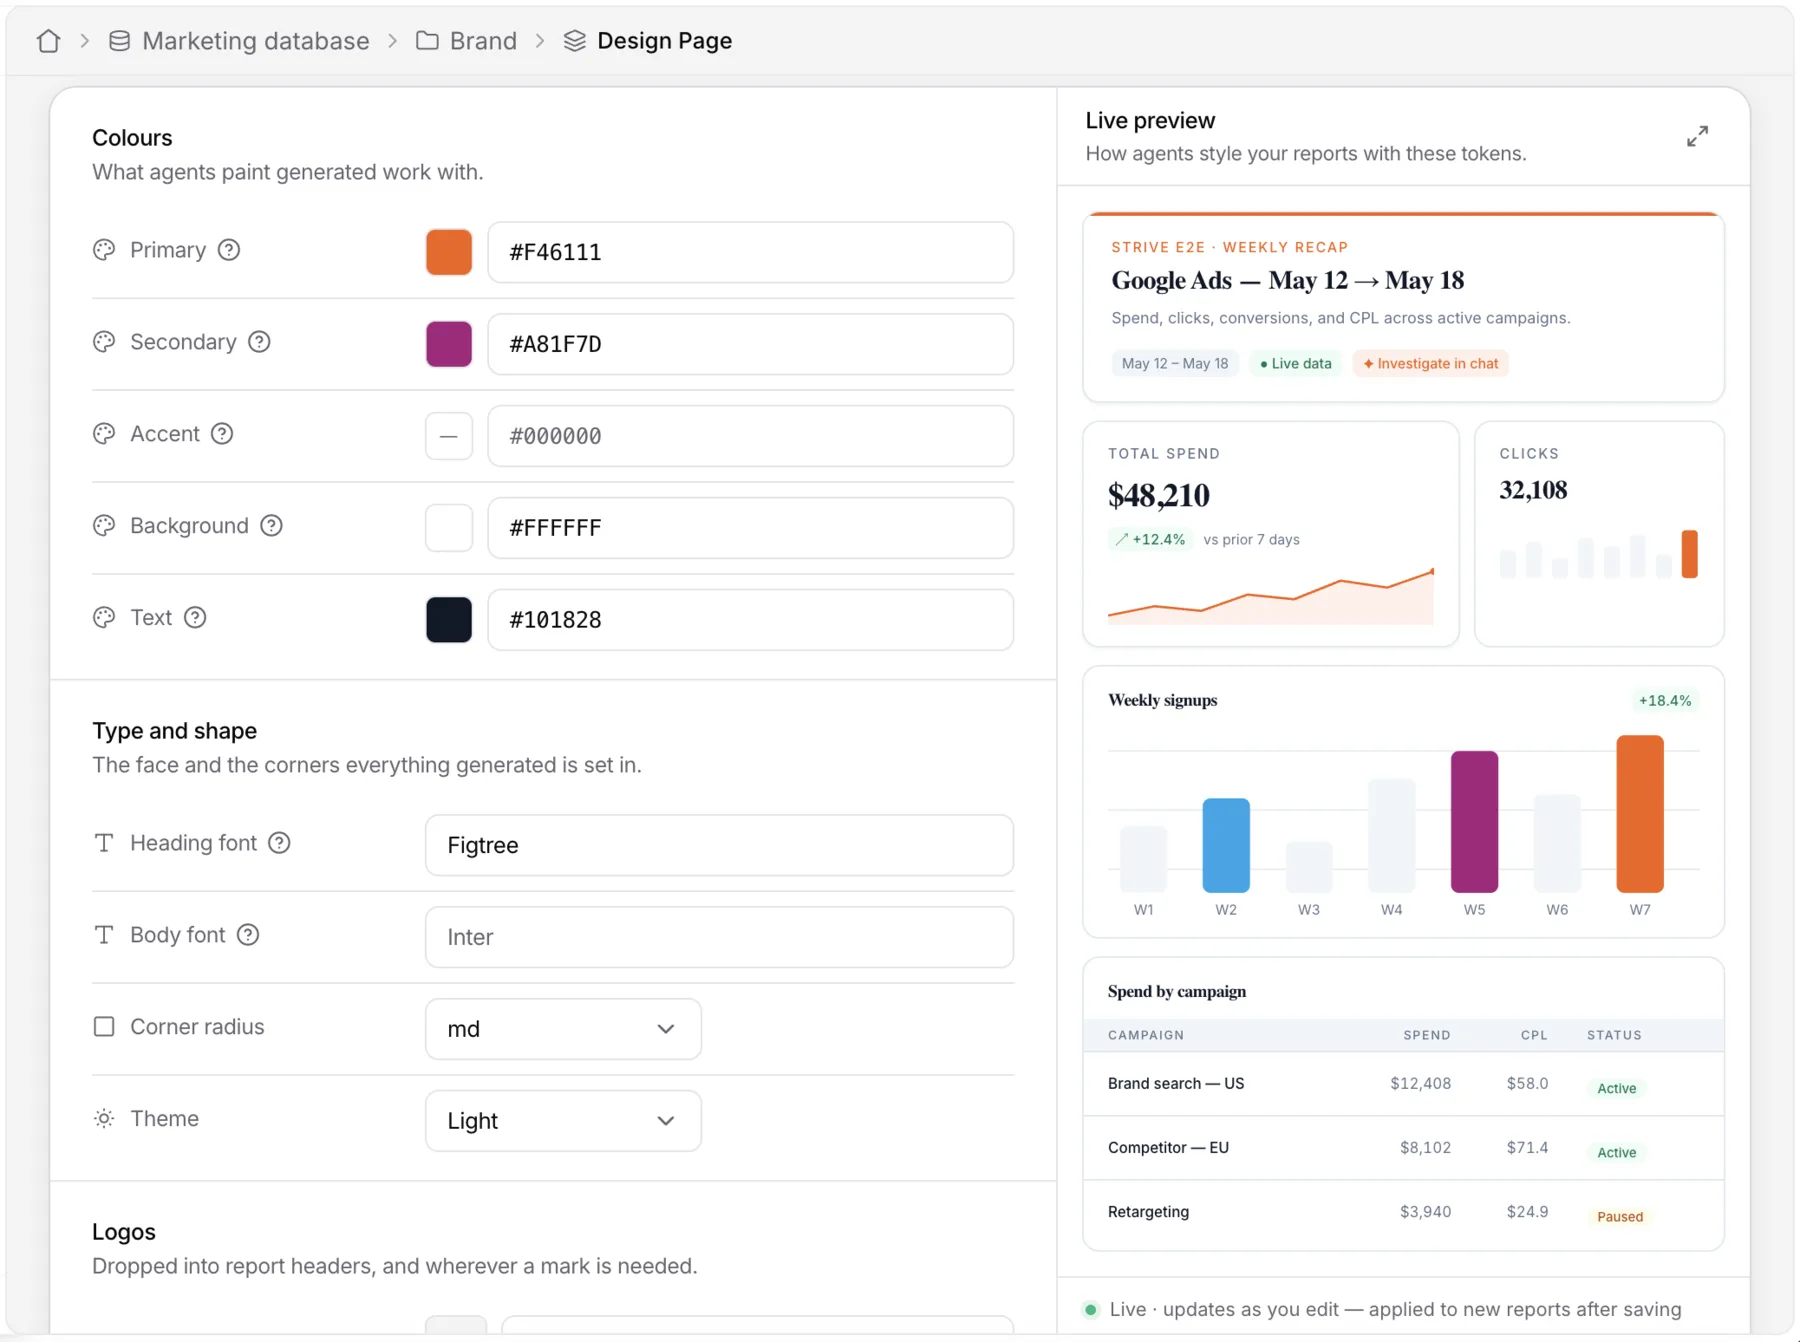
Task: Select the W5 purple signup bar
Action: (1474, 822)
